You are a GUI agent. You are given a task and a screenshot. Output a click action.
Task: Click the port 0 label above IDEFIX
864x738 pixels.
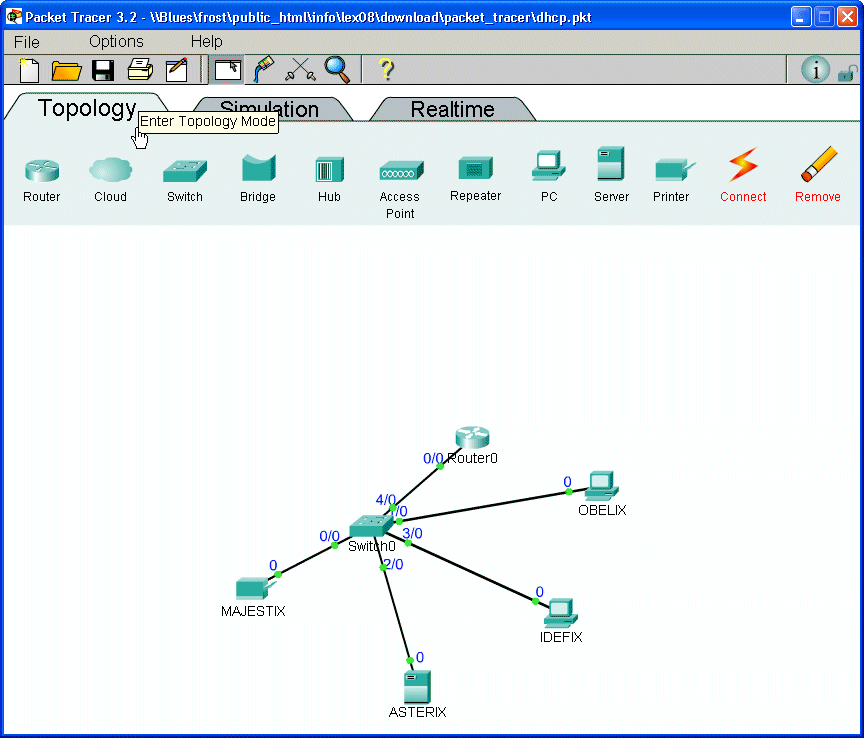pyautogui.click(x=539, y=591)
